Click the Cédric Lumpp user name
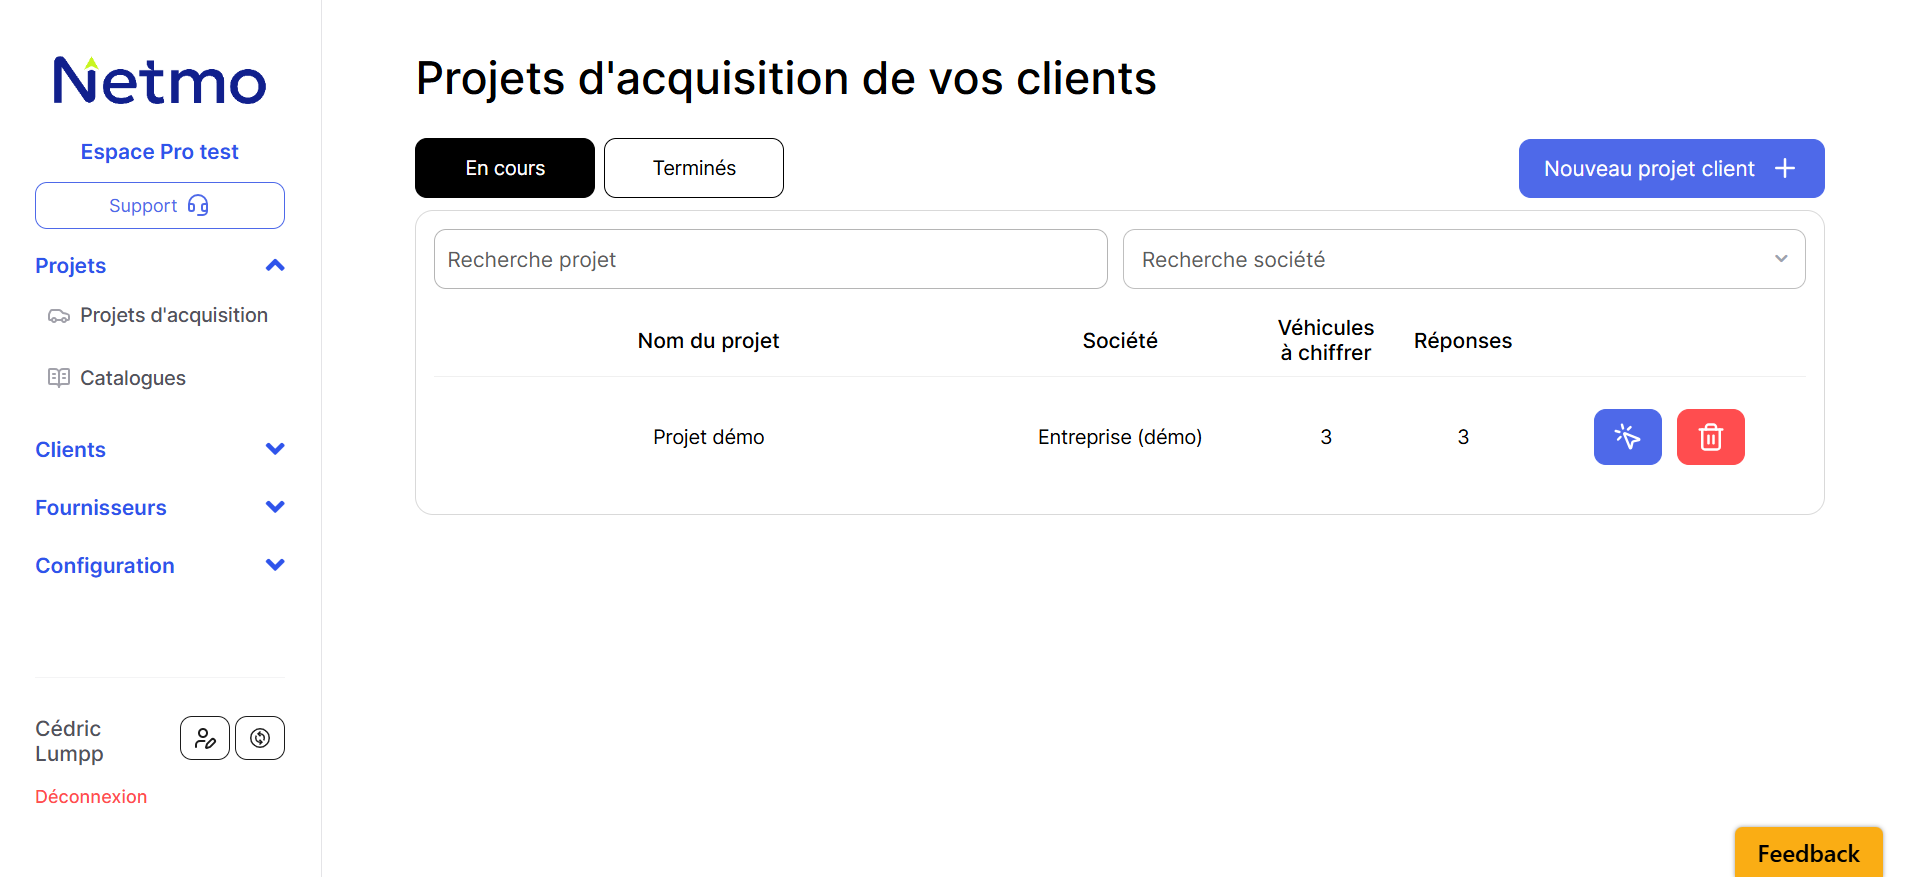Screen dimensions: 1915x877 click(69, 741)
